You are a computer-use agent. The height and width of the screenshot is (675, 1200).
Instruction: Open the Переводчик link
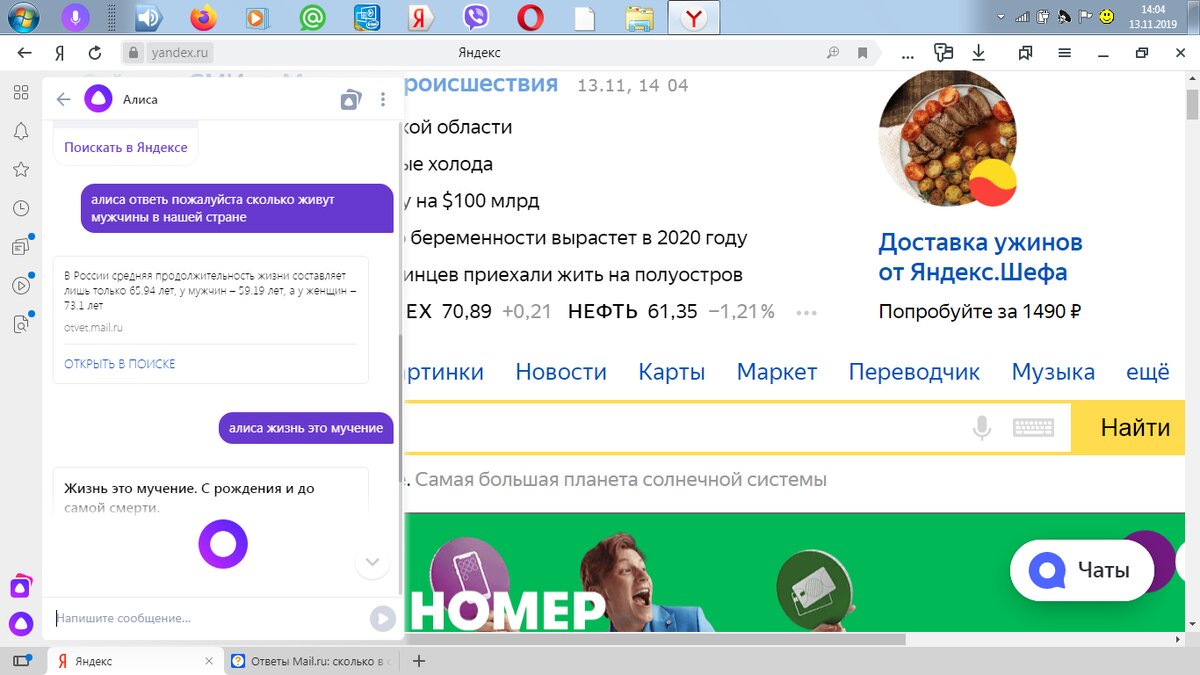(x=914, y=372)
